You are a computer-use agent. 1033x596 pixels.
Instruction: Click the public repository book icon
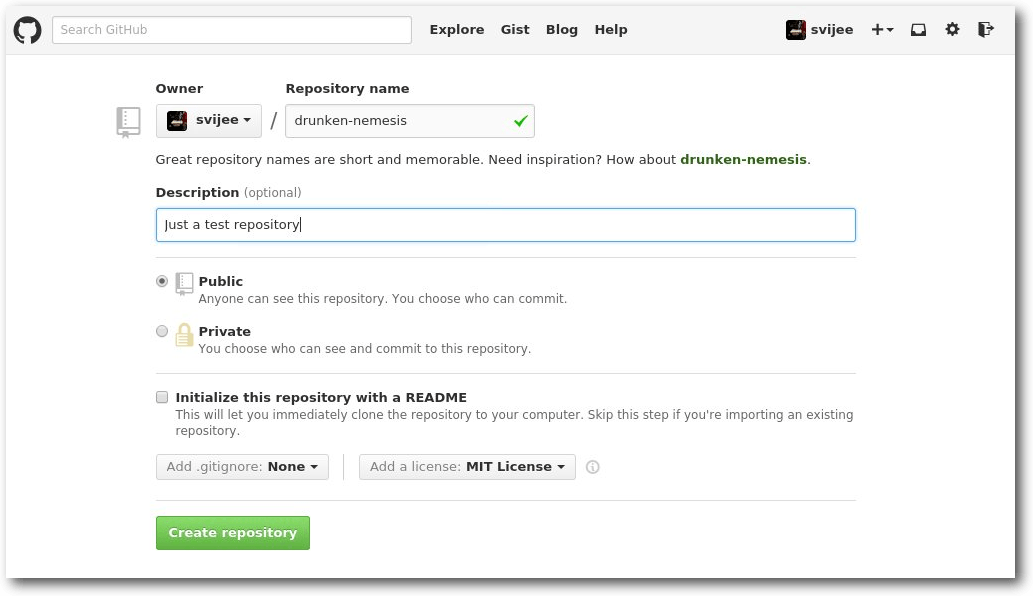(184, 284)
